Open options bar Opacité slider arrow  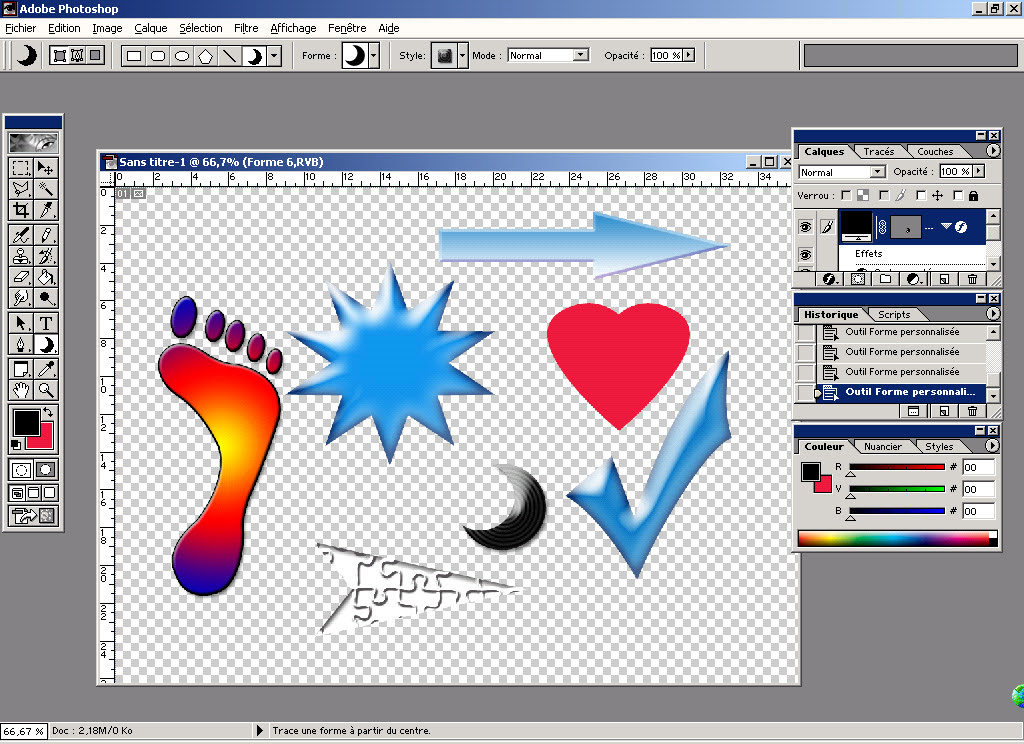(x=689, y=56)
